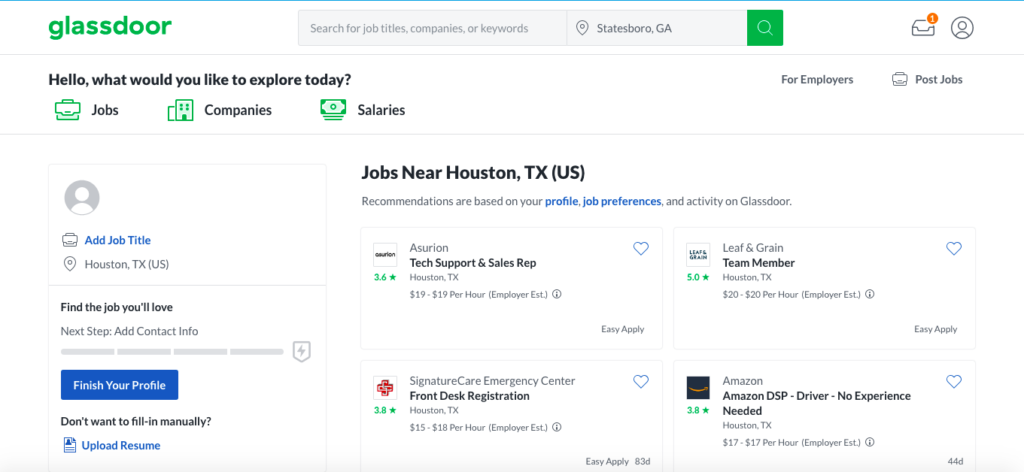This screenshot has width=1024, height=472.
Task: Click the Next Step: Add Contact Info text
Action: coord(129,331)
